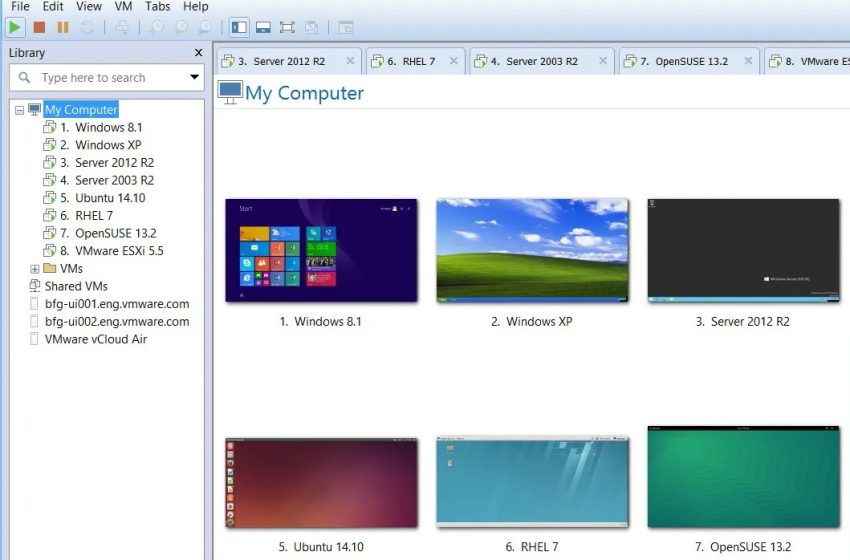Click the server icon beside VMware vCloud Air
Viewport: 850px width, 560px height.
(34, 339)
